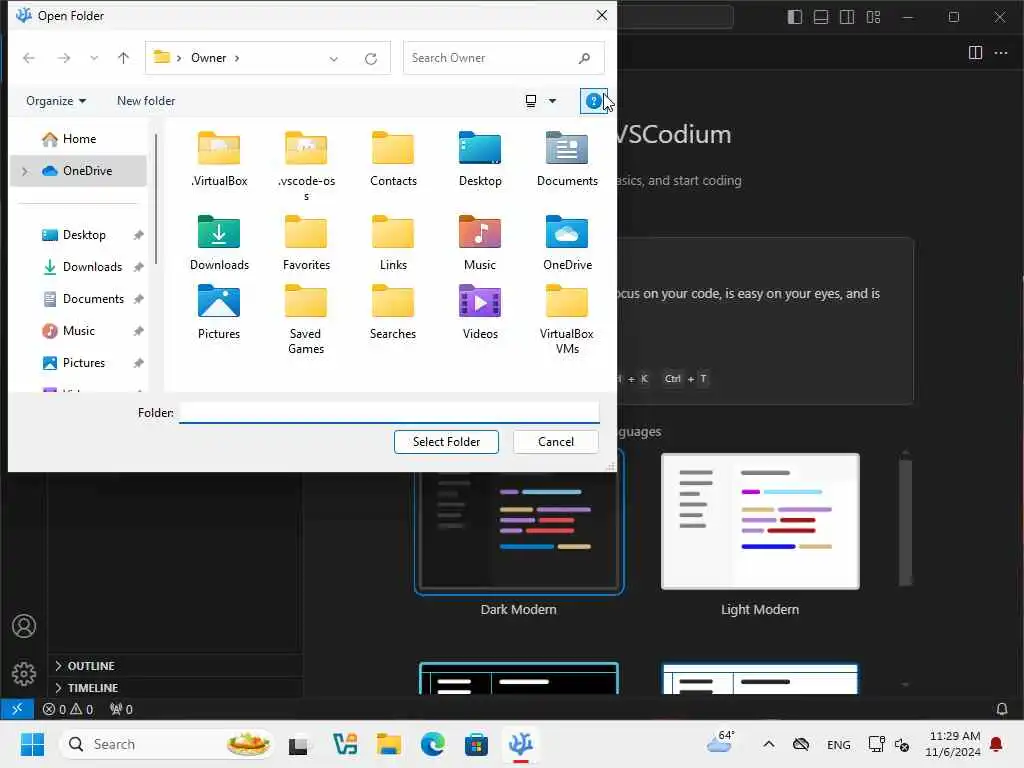Expand breadcrumb arrow after Owner
Viewport: 1024px width, 768px height.
(x=237, y=58)
